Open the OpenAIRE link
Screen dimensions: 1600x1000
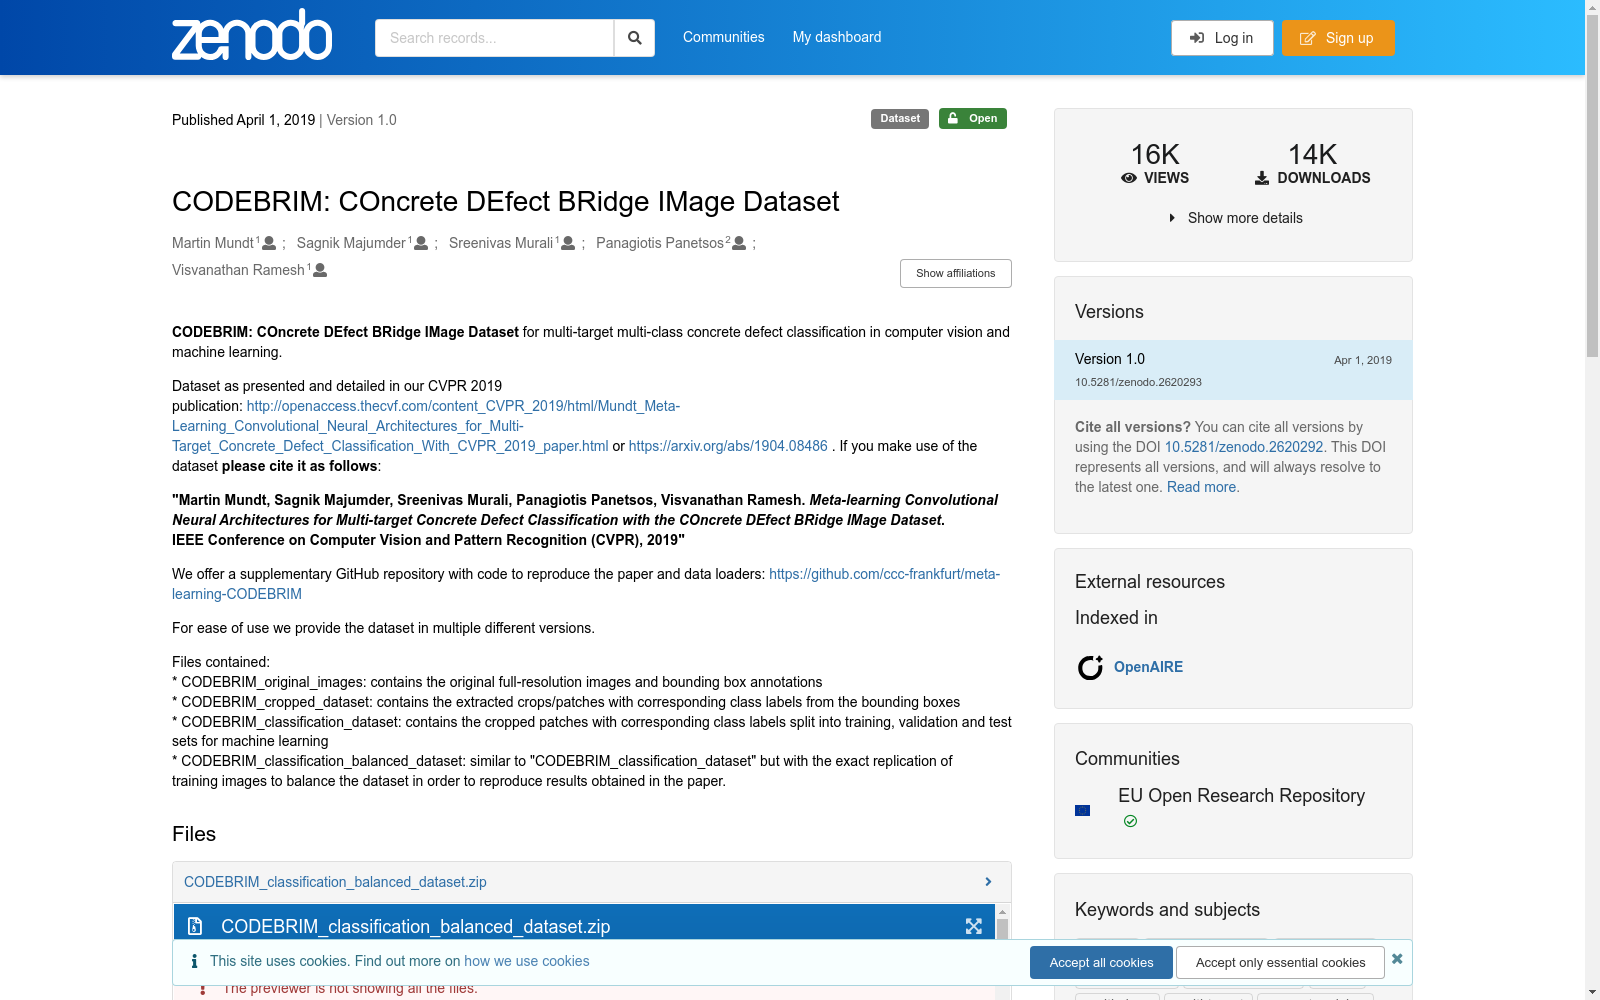pos(1148,667)
